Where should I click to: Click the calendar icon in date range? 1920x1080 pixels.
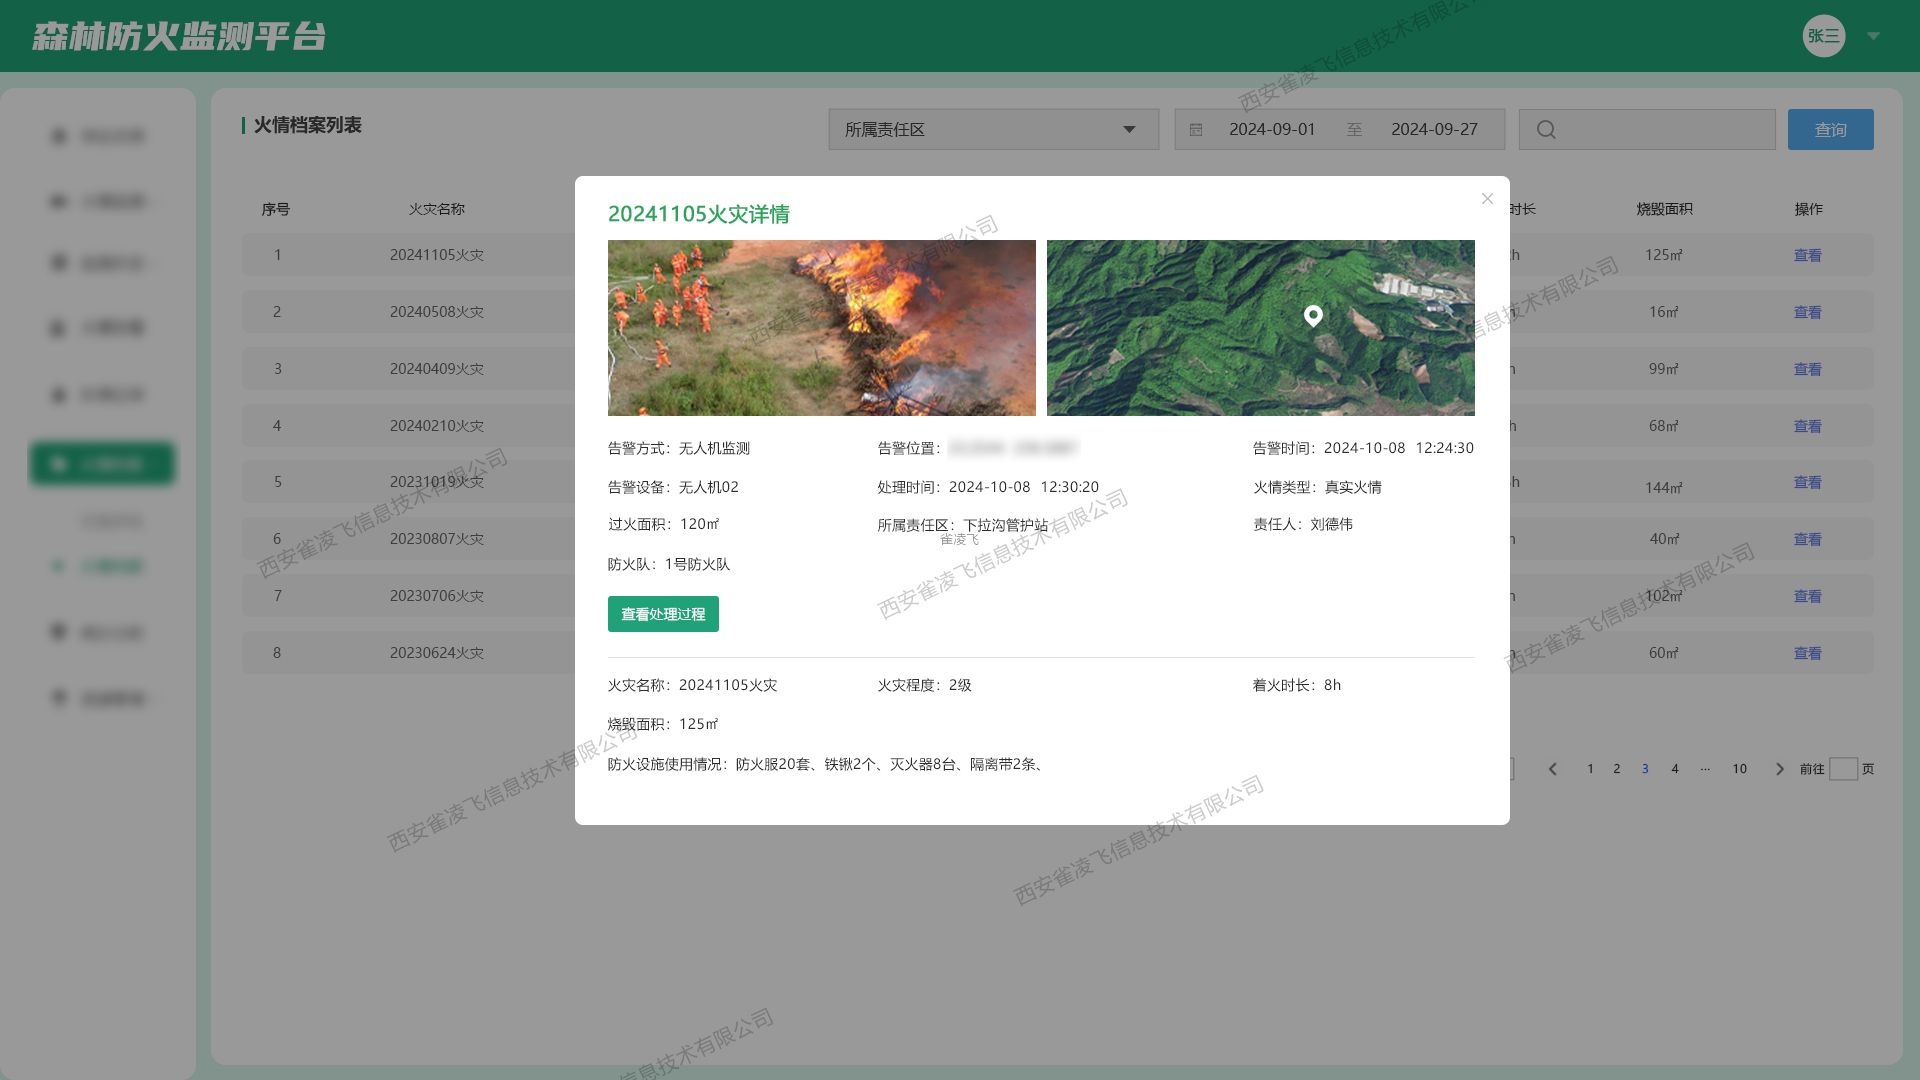(x=1196, y=130)
